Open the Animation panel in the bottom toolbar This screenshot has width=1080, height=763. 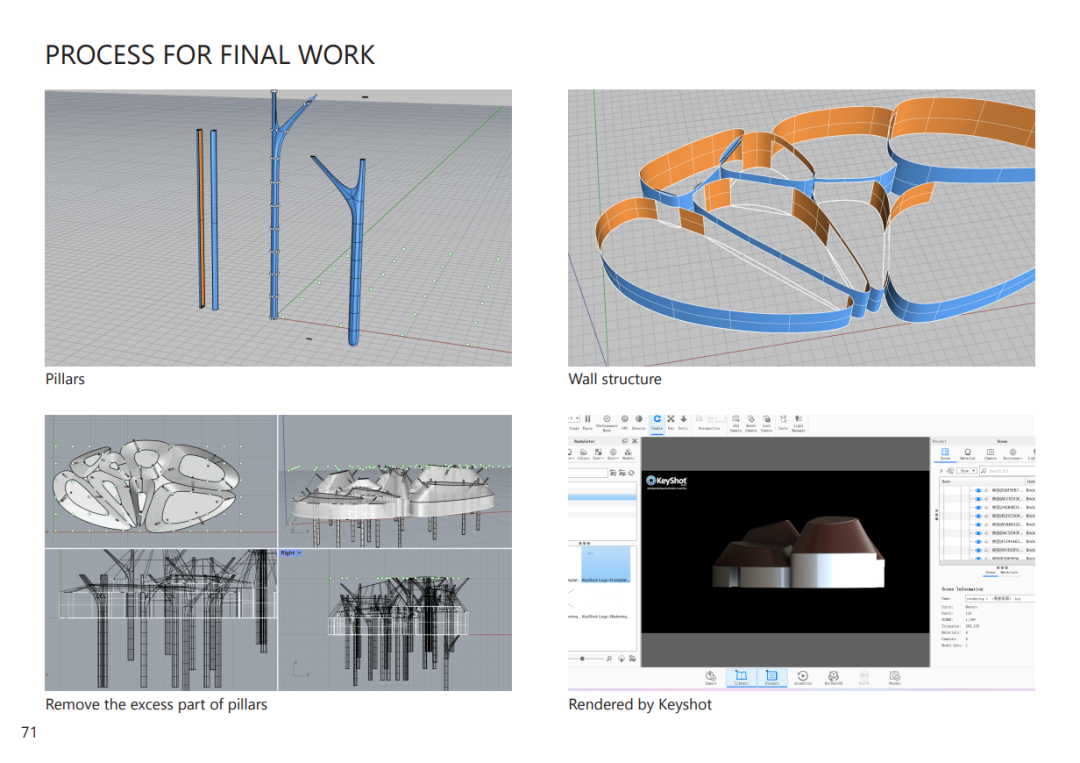pos(802,677)
